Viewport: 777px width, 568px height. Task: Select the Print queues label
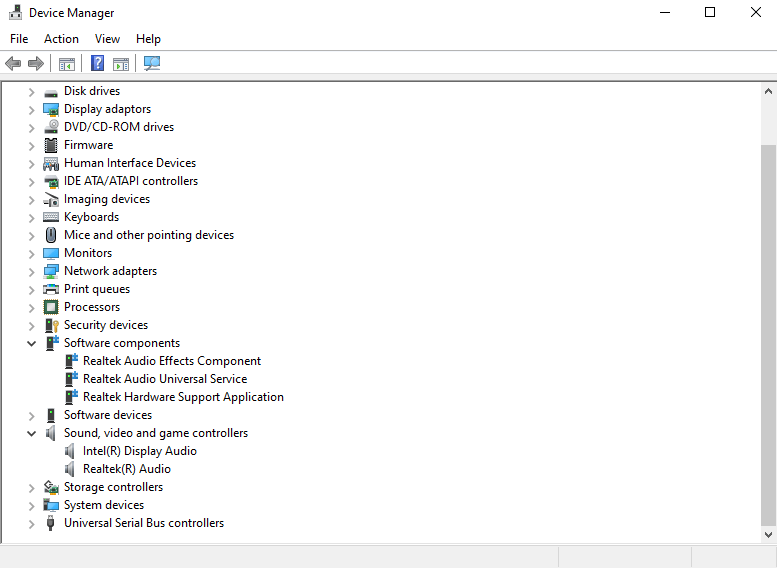[97, 289]
